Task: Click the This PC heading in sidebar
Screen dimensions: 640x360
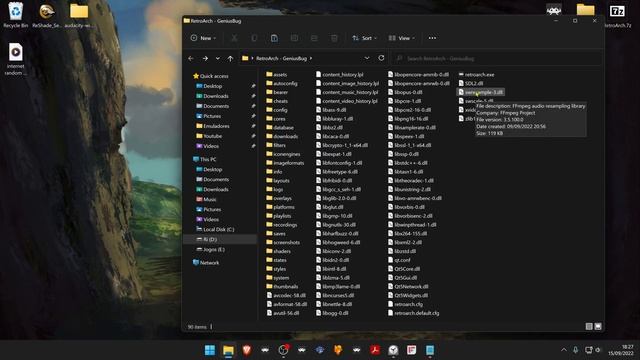Action: coord(208,159)
